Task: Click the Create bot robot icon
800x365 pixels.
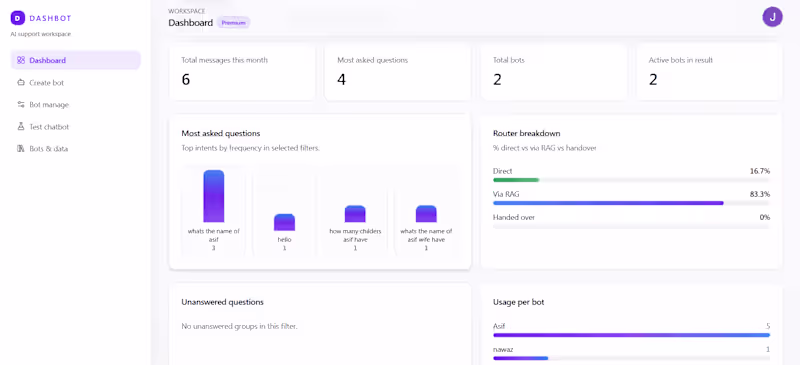Action: click(x=21, y=83)
